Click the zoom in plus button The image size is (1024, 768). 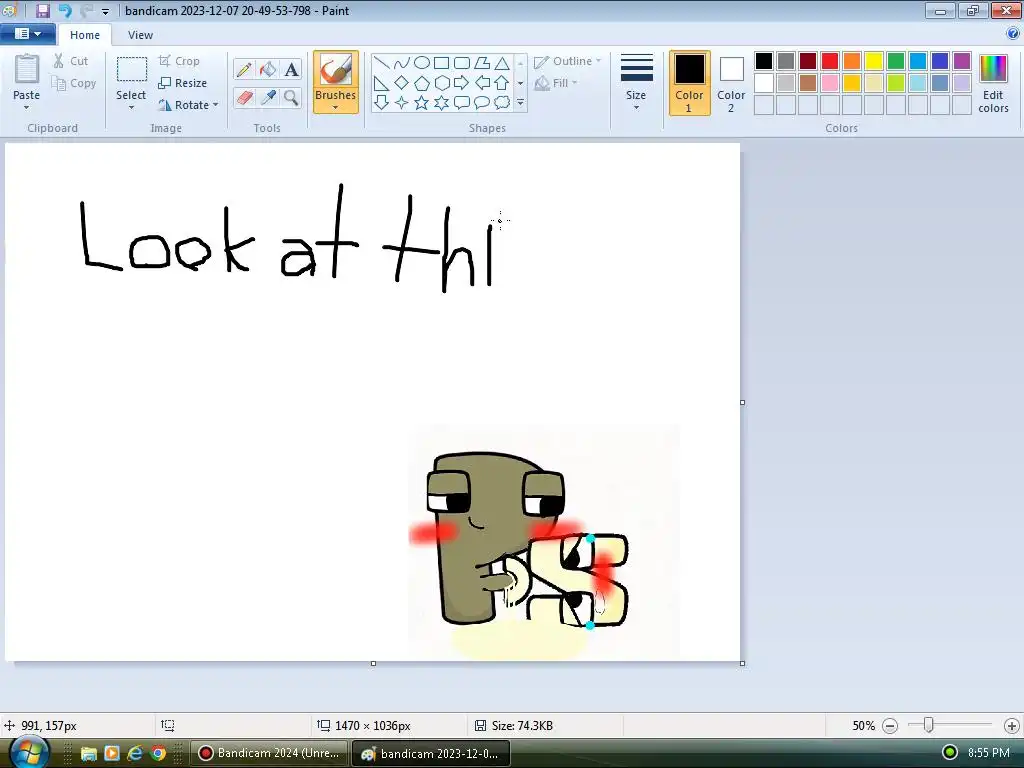pyautogui.click(x=1012, y=726)
